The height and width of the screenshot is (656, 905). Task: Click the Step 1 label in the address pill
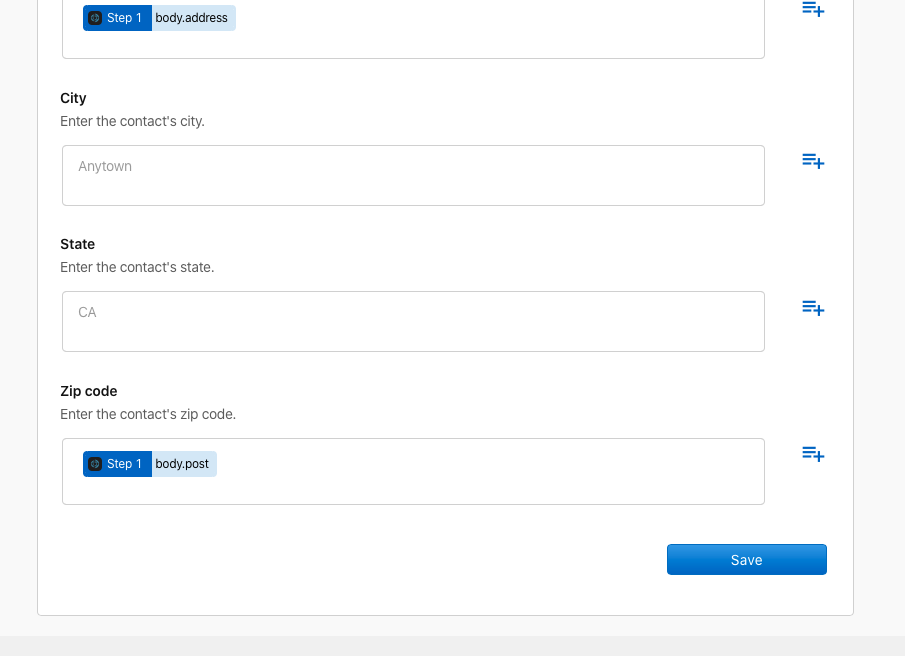click(x=124, y=18)
